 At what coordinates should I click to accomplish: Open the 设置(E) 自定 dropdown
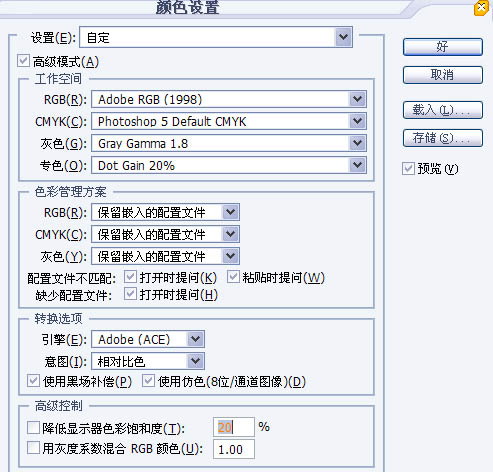tap(216, 37)
